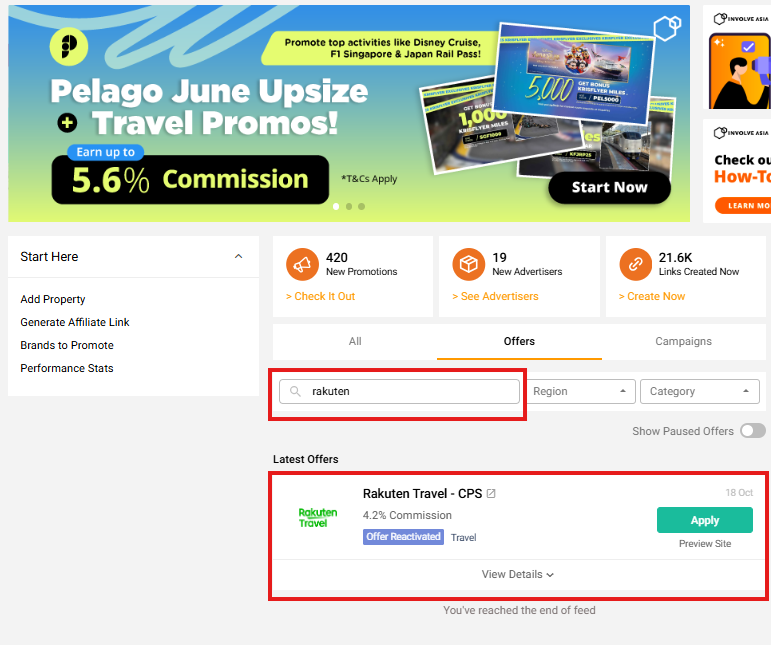771x645 pixels.
Task: Toggle Show Paused Offers switch
Action: (x=753, y=431)
